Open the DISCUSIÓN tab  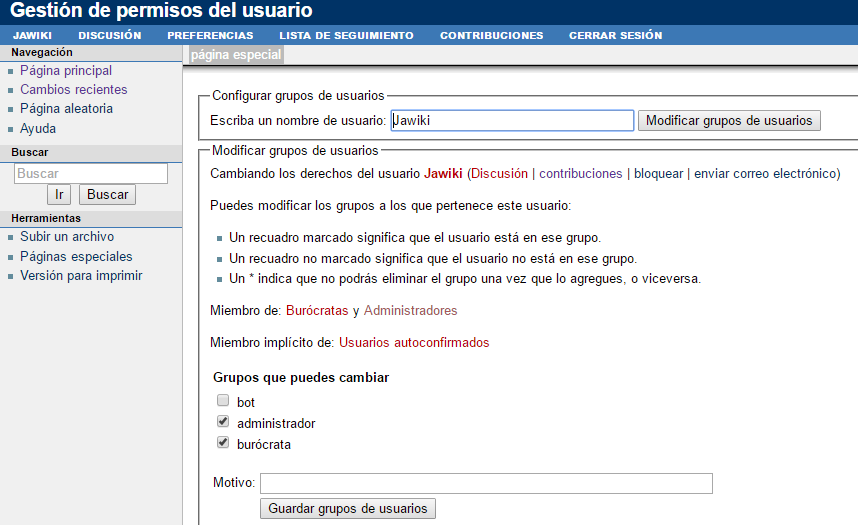(109, 35)
